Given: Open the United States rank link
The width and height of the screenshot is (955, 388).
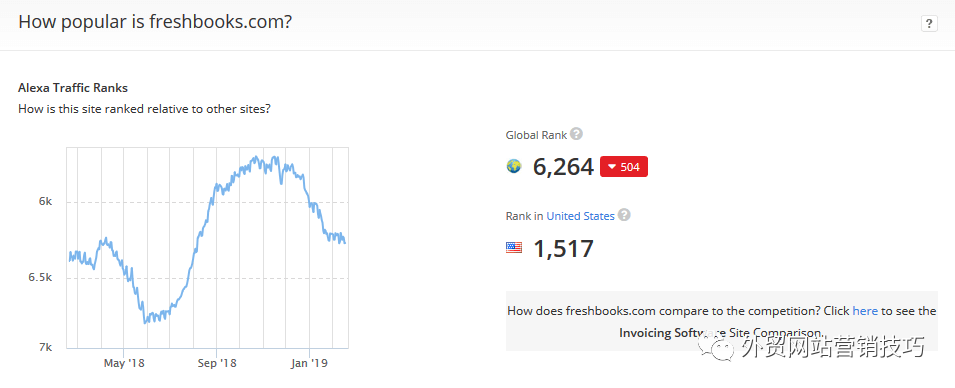Looking at the screenshot, I should [x=580, y=216].
